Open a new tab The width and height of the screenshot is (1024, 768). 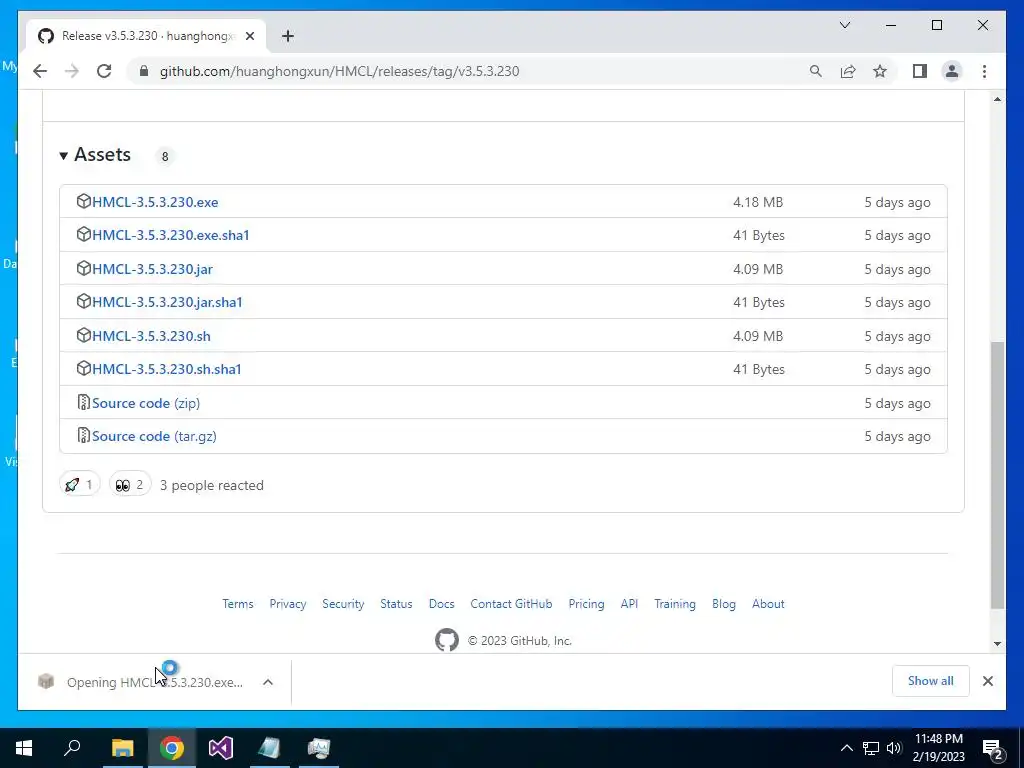288,36
